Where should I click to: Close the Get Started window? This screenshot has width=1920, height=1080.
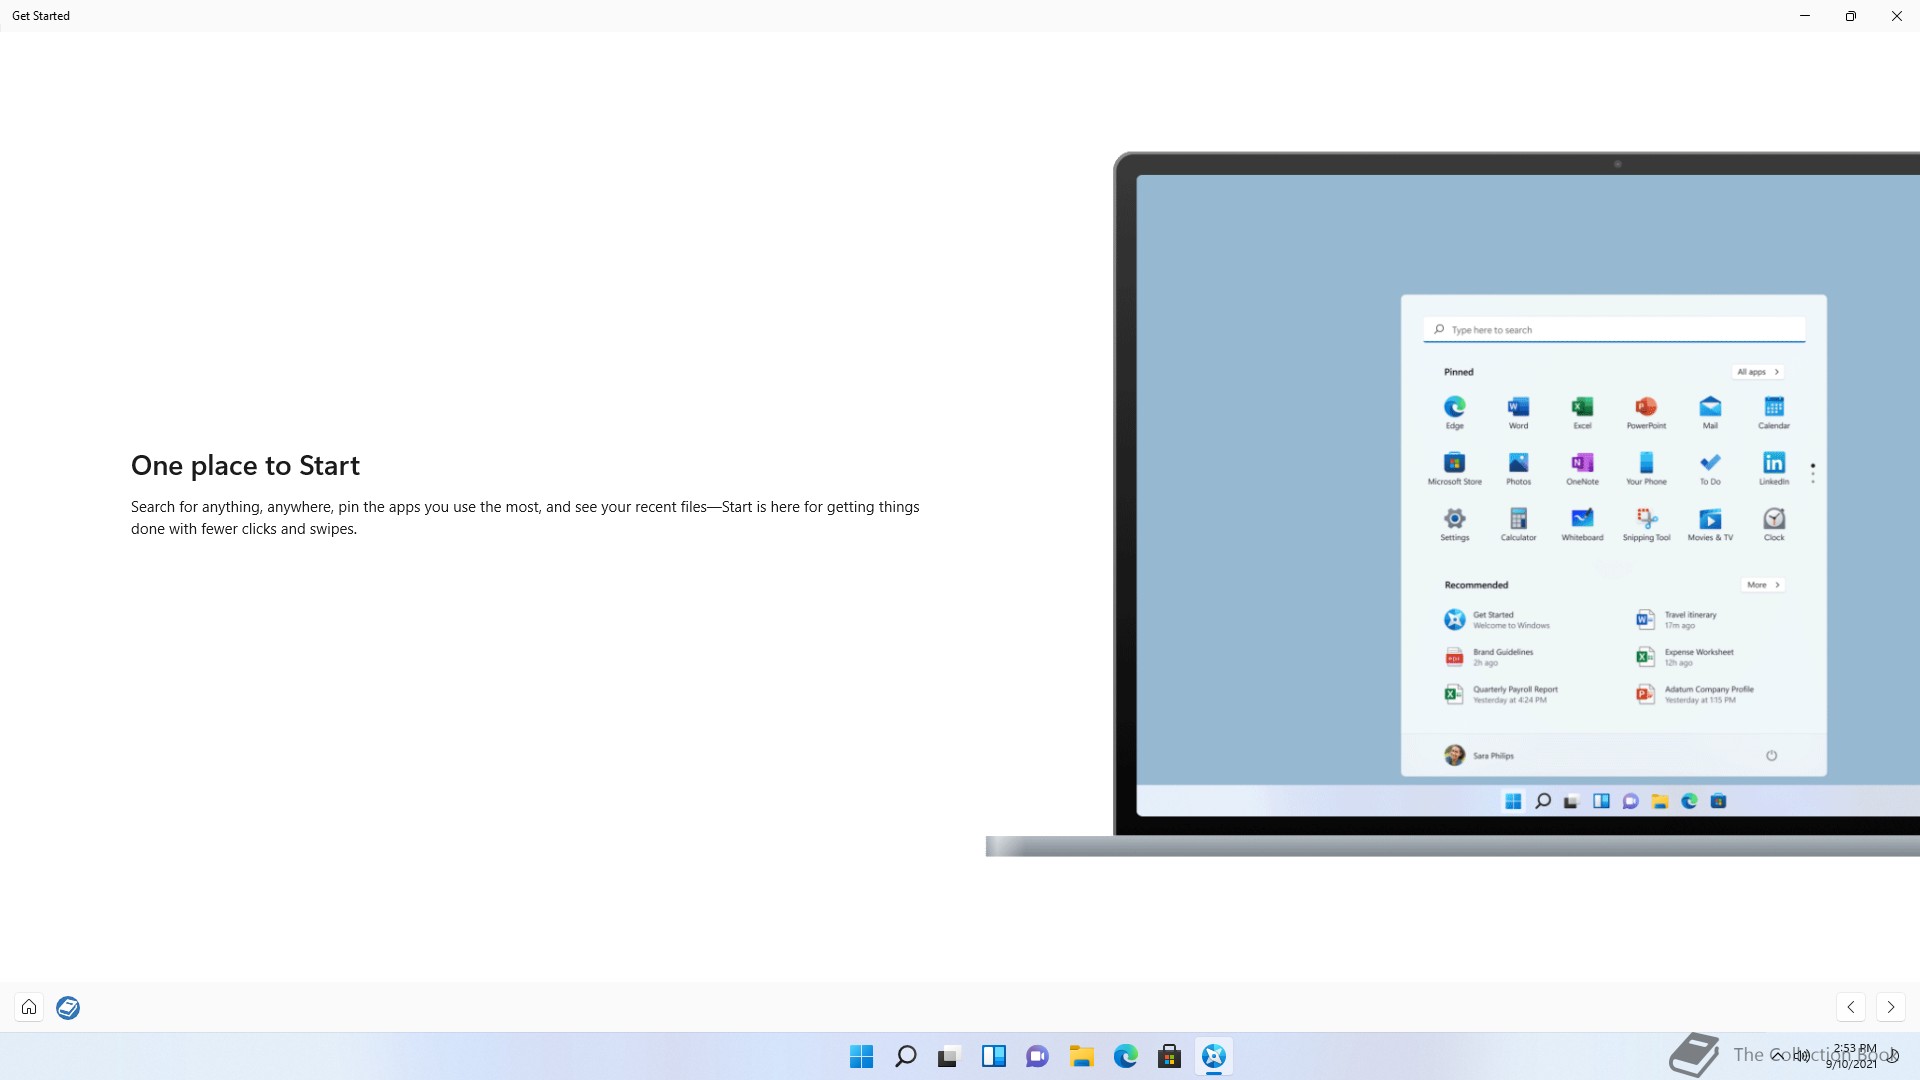pyautogui.click(x=1897, y=16)
